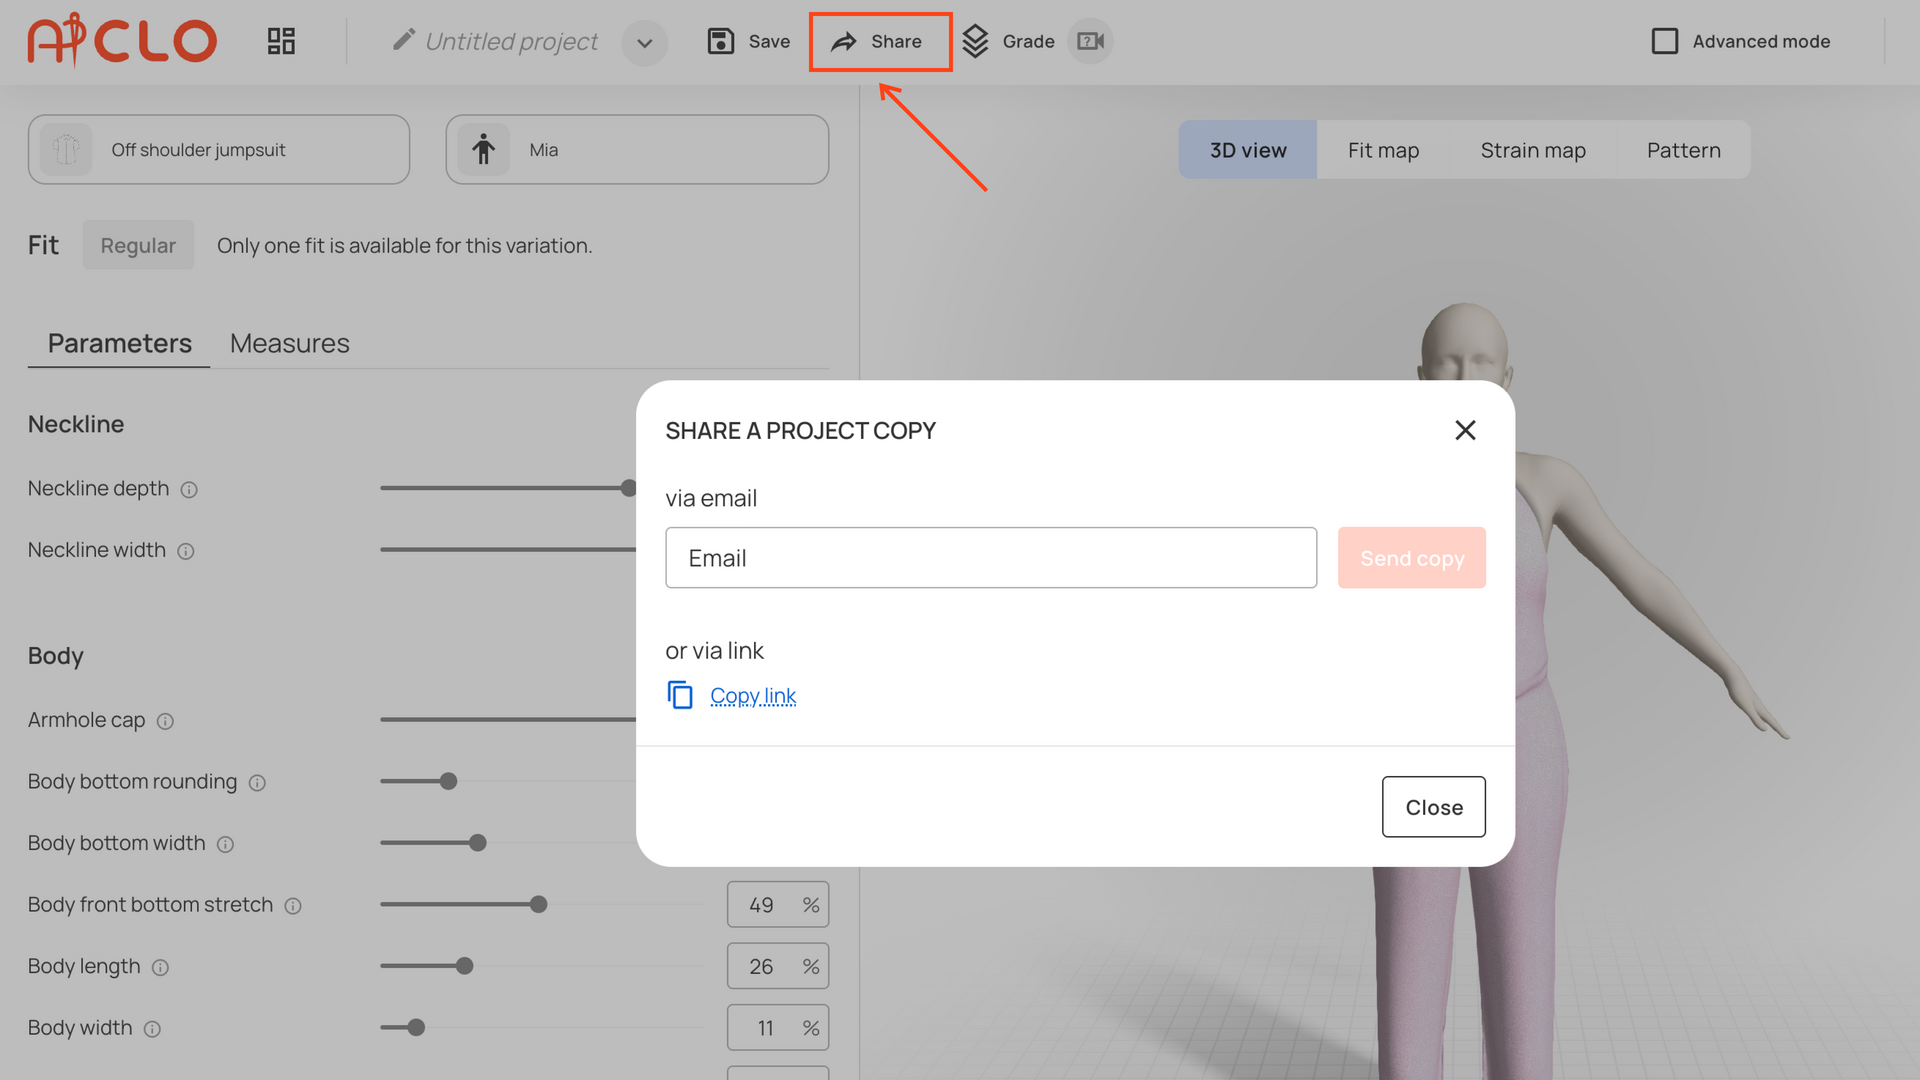Image resolution: width=1920 pixels, height=1080 pixels.
Task: Switch to the Fit map tab
Action: point(1383,150)
